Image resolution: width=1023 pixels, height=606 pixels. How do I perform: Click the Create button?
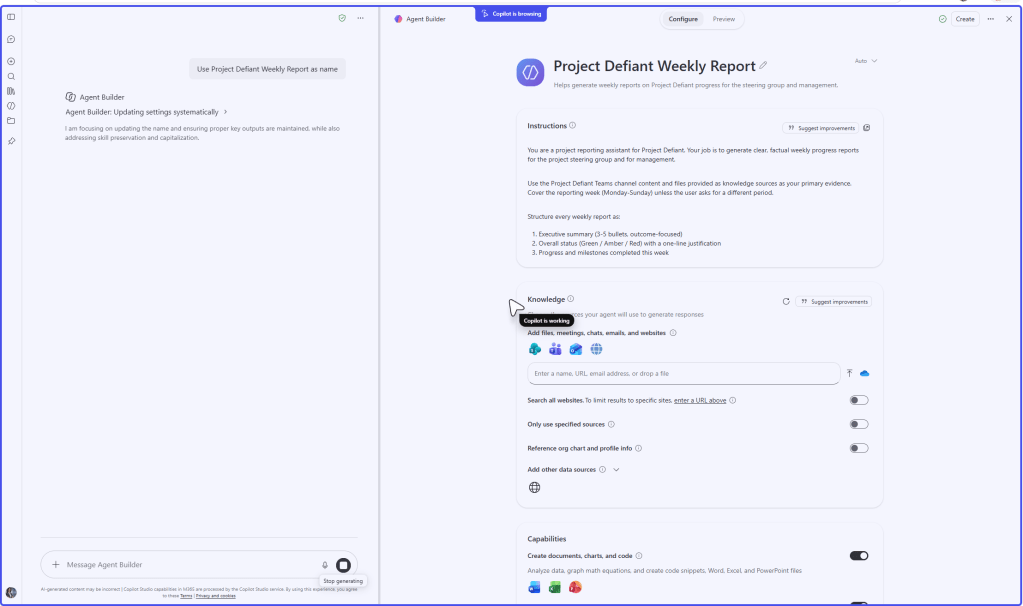pyautogui.click(x=965, y=19)
